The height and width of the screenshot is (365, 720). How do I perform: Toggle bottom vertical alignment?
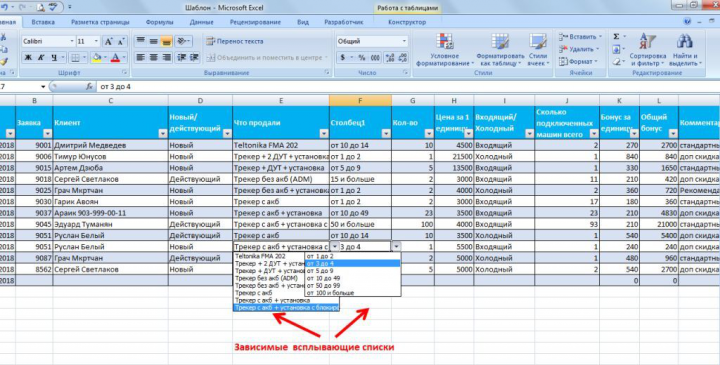[x=166, y=41]
